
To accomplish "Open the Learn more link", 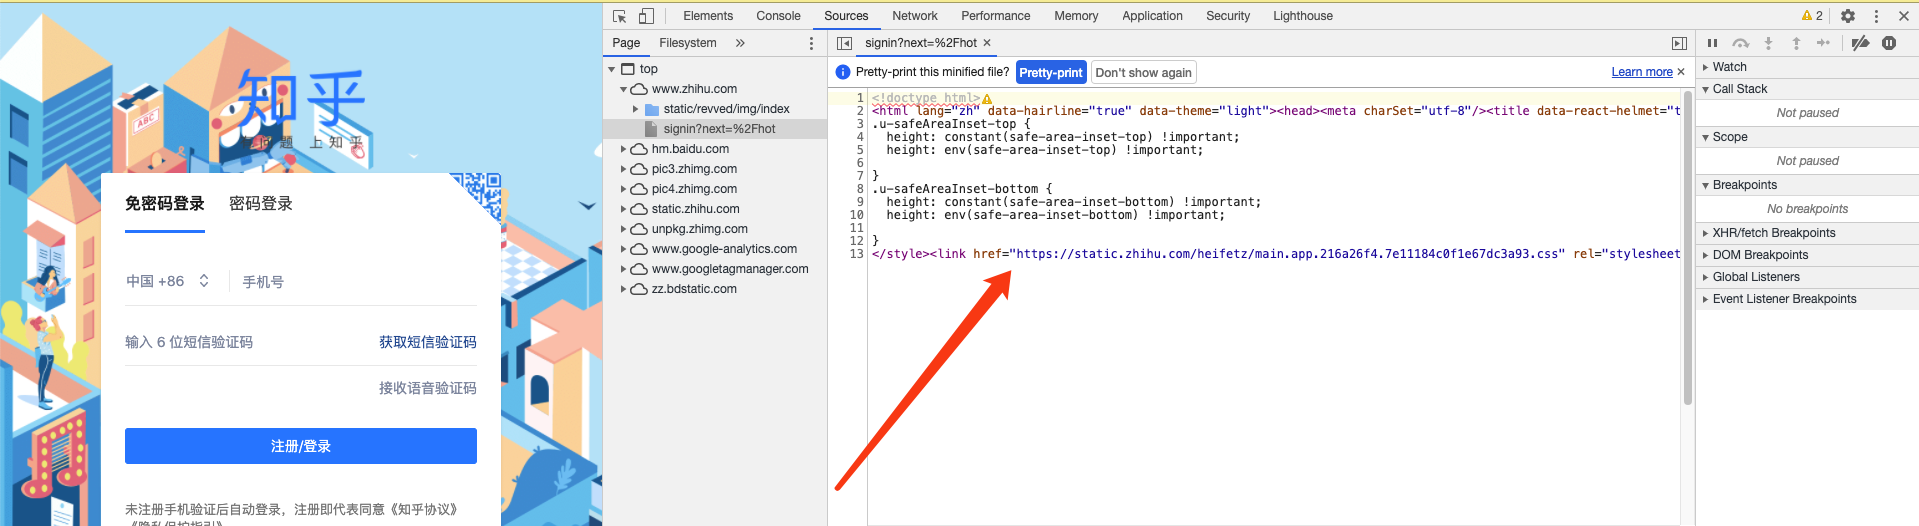I will pyautogui.click(x=1642, y=72).
